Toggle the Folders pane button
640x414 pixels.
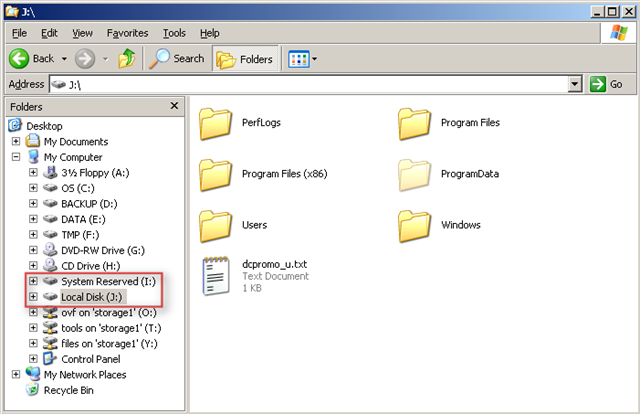pos(245,58)
